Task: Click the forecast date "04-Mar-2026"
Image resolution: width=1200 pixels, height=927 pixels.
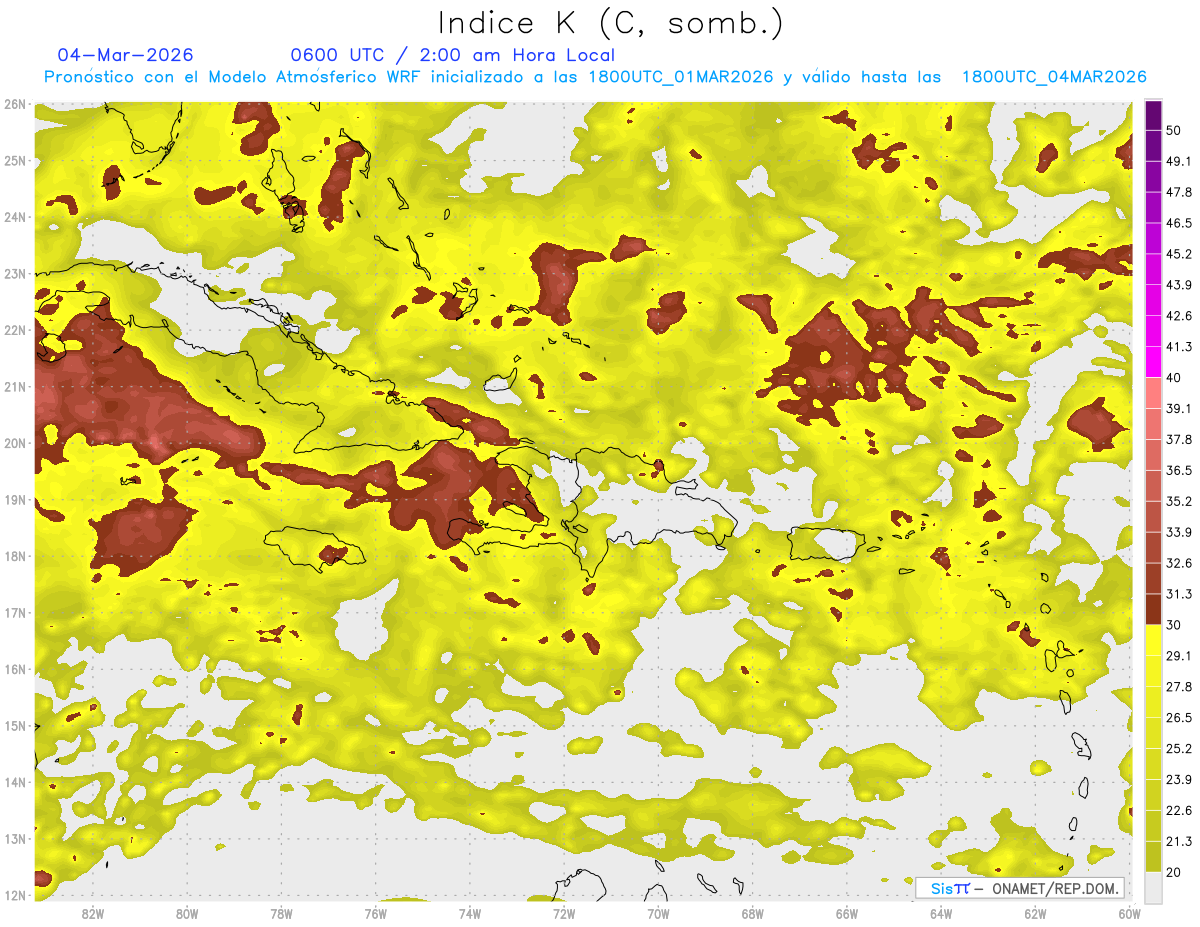Action: pos(126,55)
